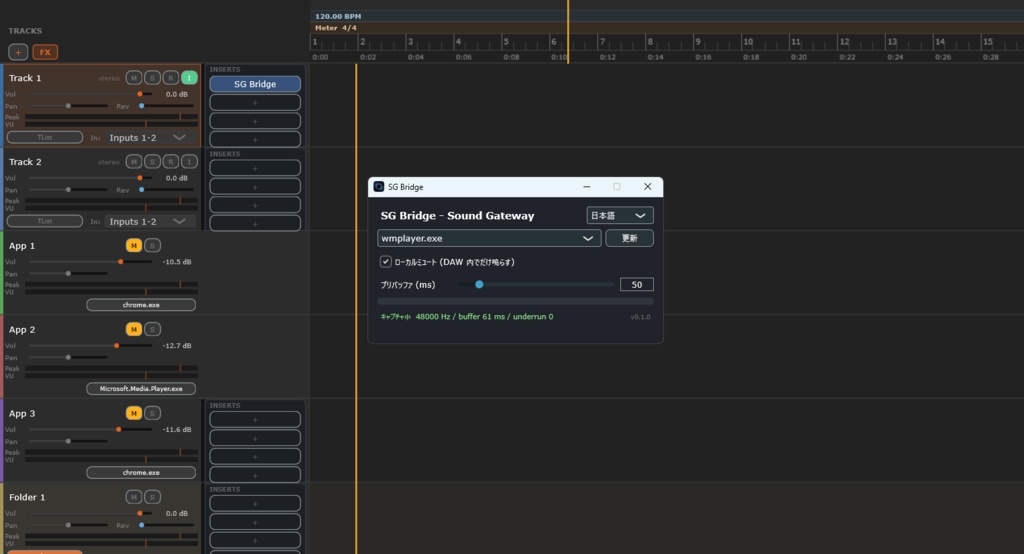Viewport: 1024px width, 554px height.
Task: Solo the App 2 track
Action: 152,329
